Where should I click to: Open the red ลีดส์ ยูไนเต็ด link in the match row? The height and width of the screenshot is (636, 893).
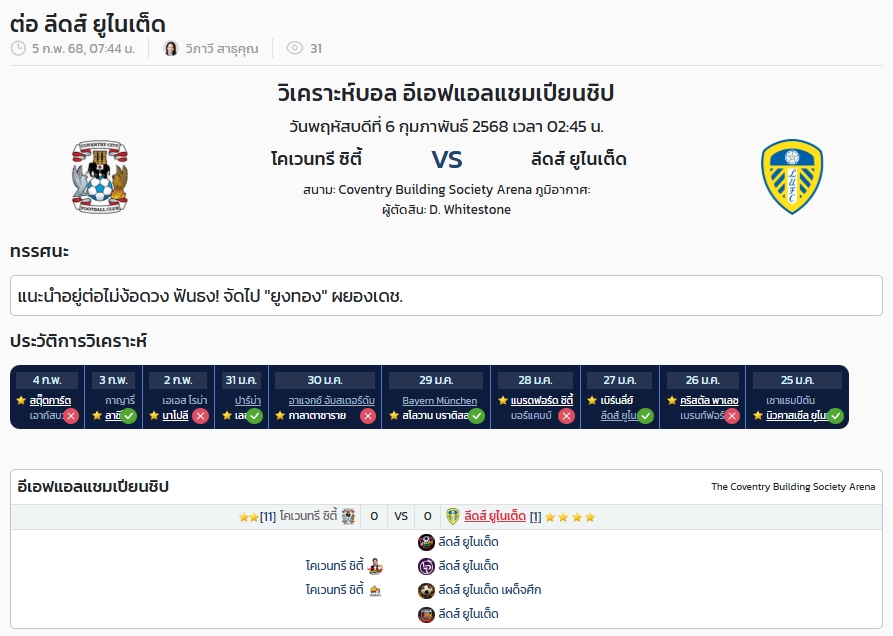495,516
